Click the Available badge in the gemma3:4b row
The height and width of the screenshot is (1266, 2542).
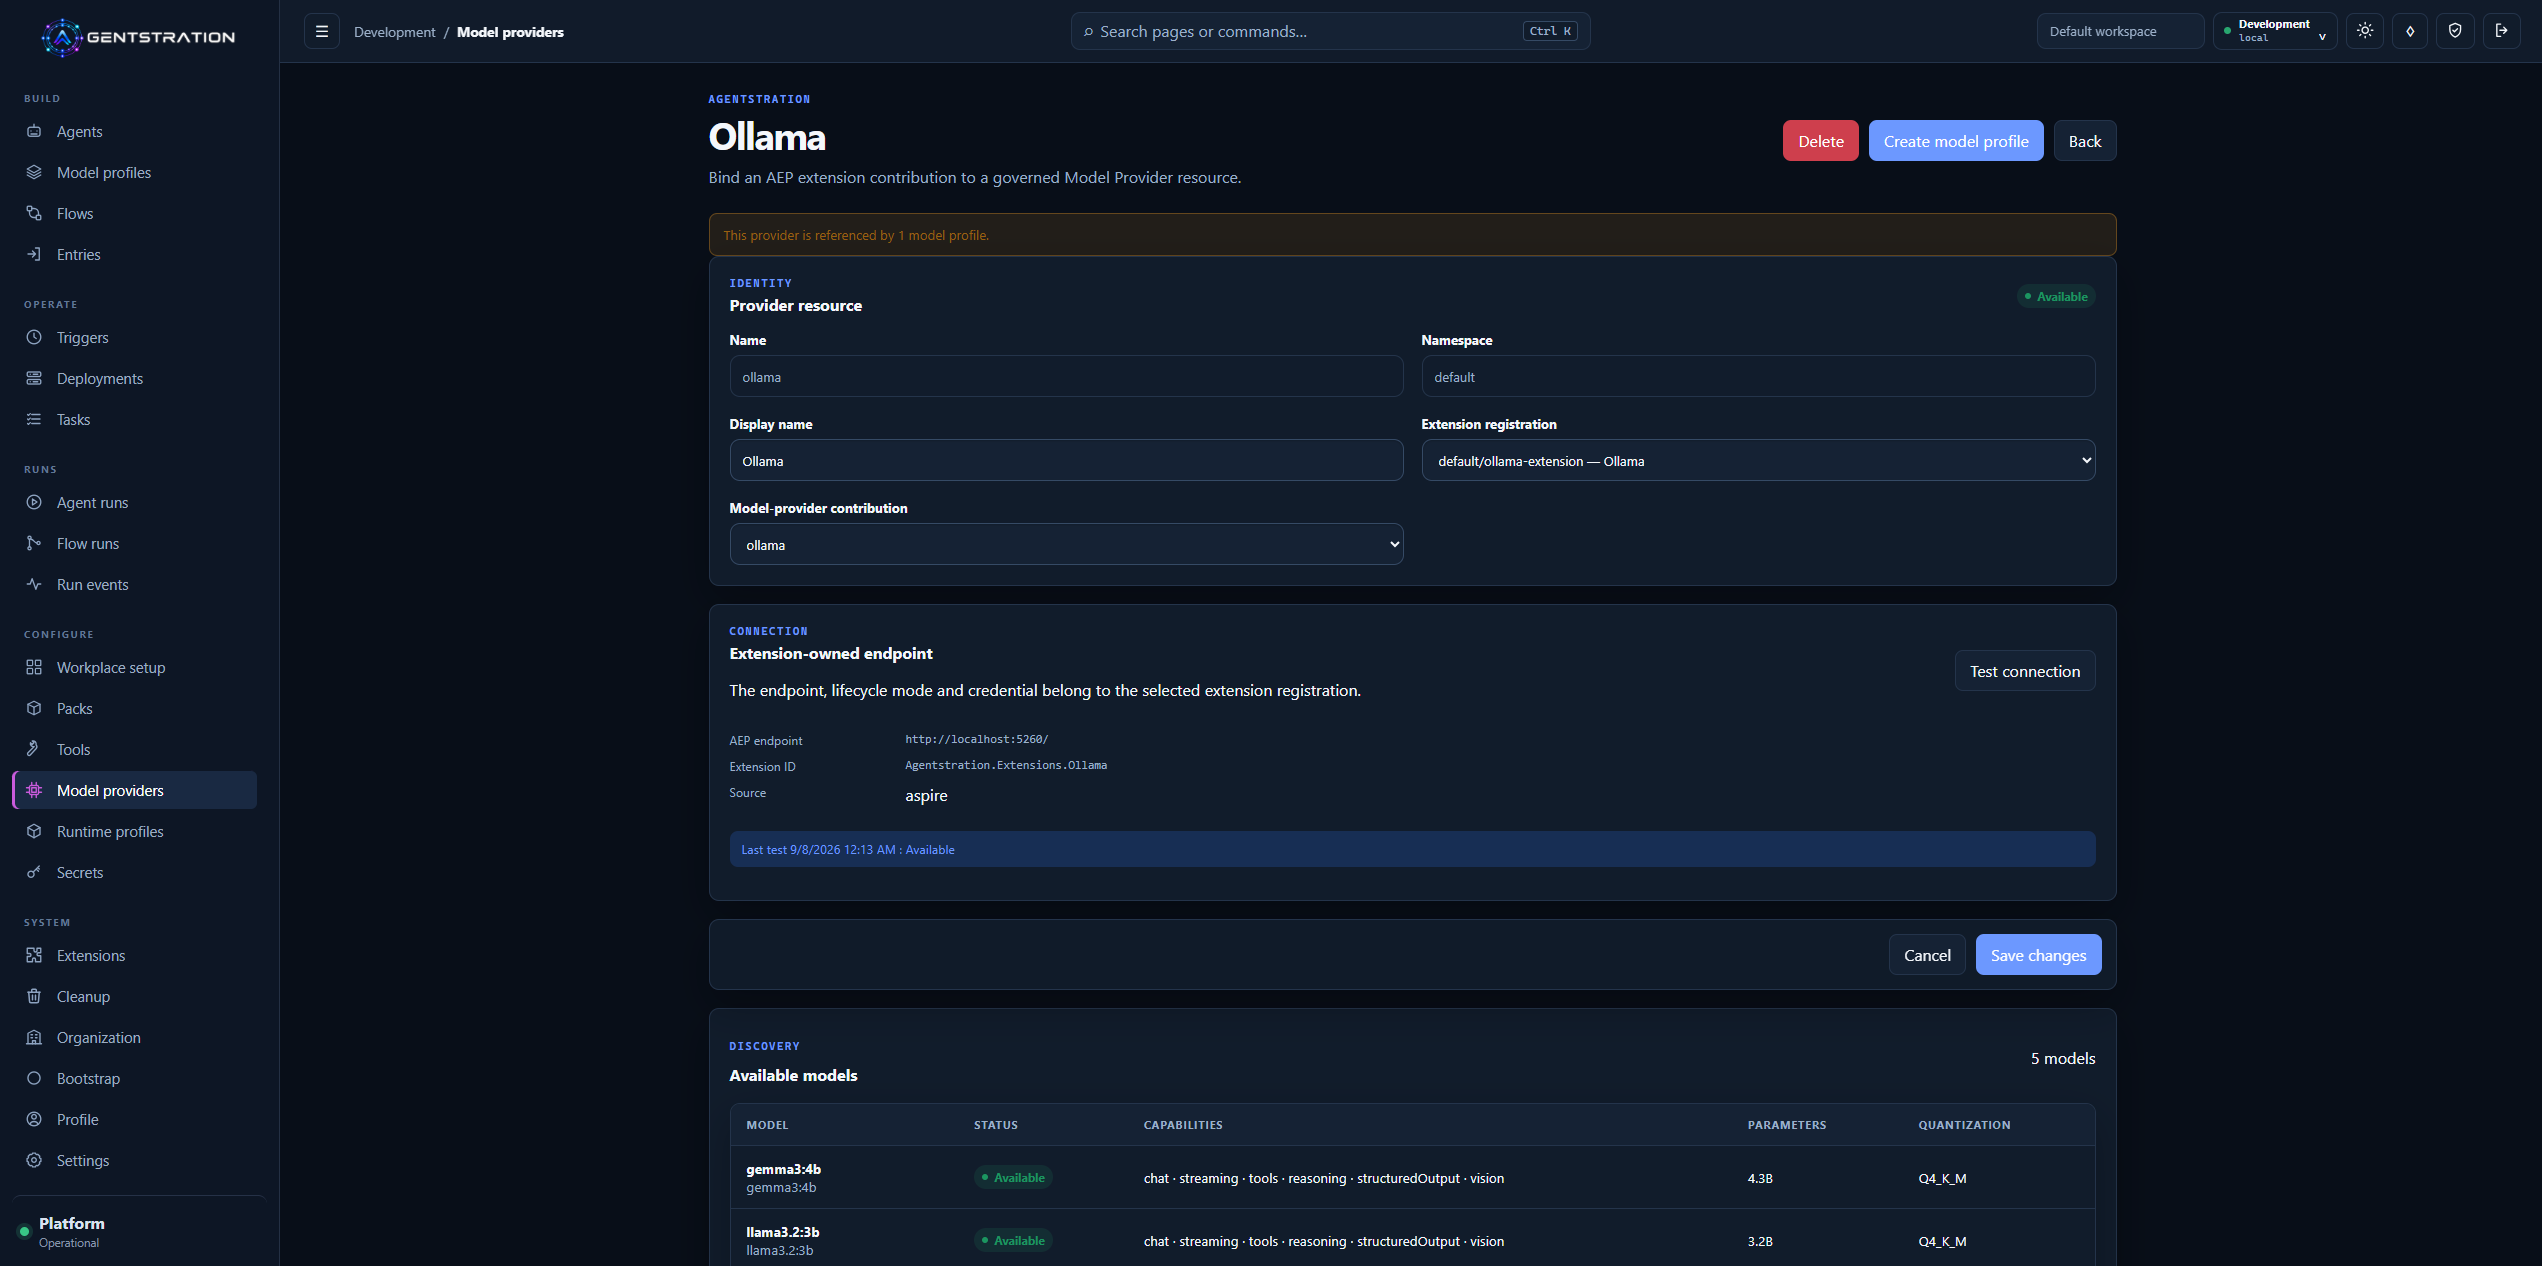(1013, 1178)
